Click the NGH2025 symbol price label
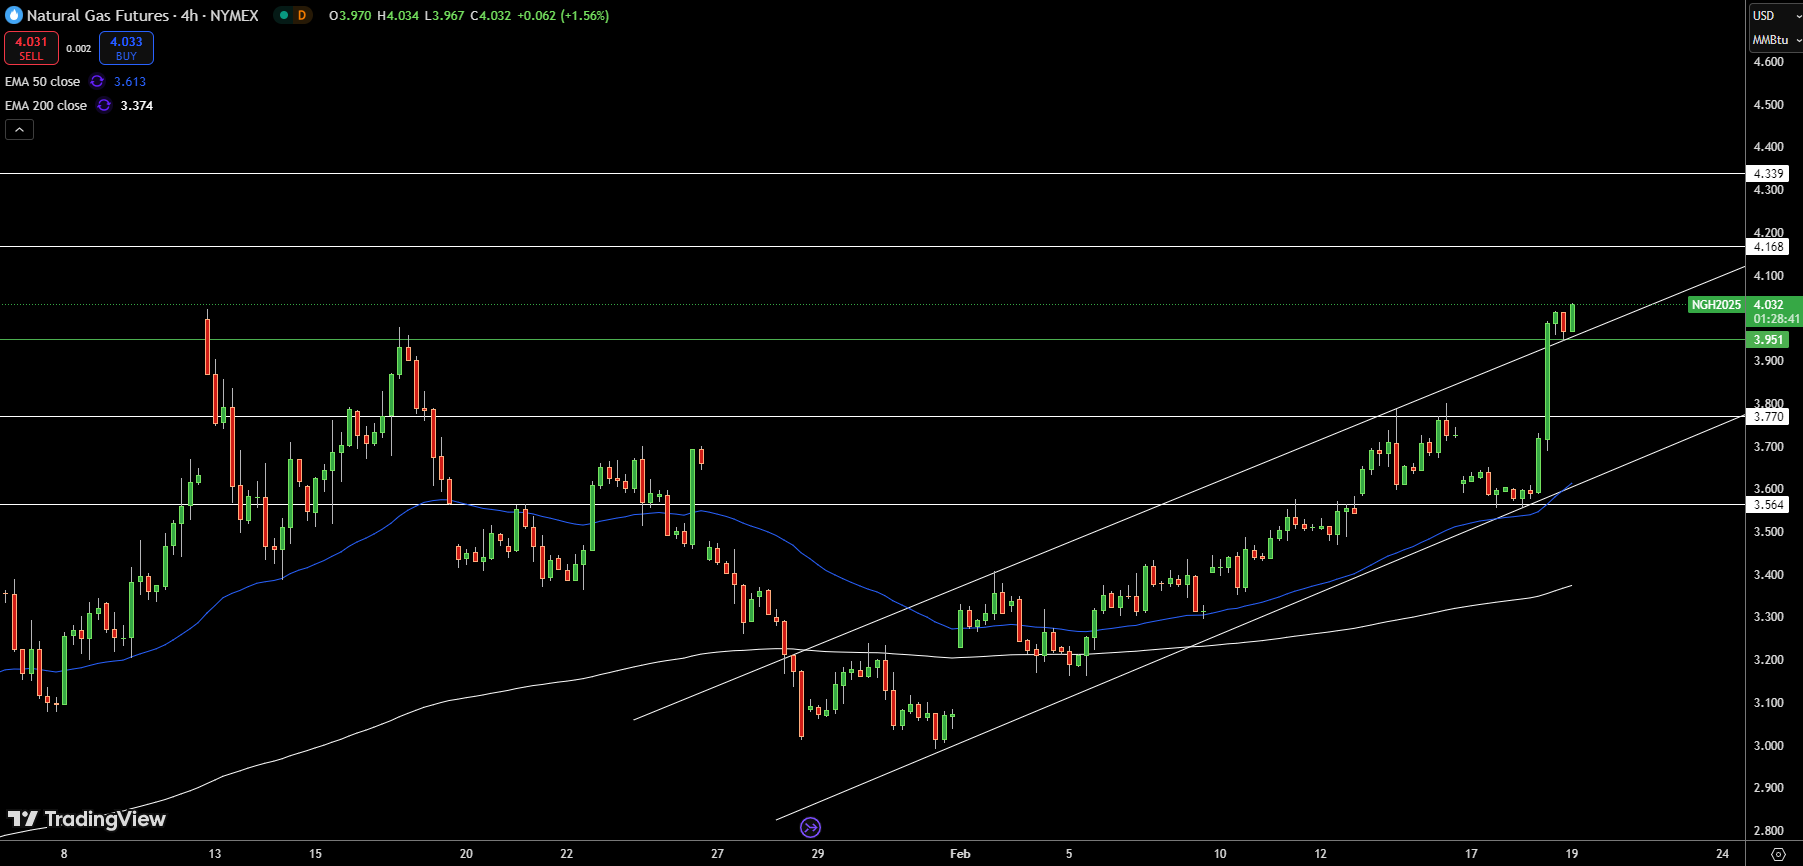The image size is (1803, 866). point(1716,305)
